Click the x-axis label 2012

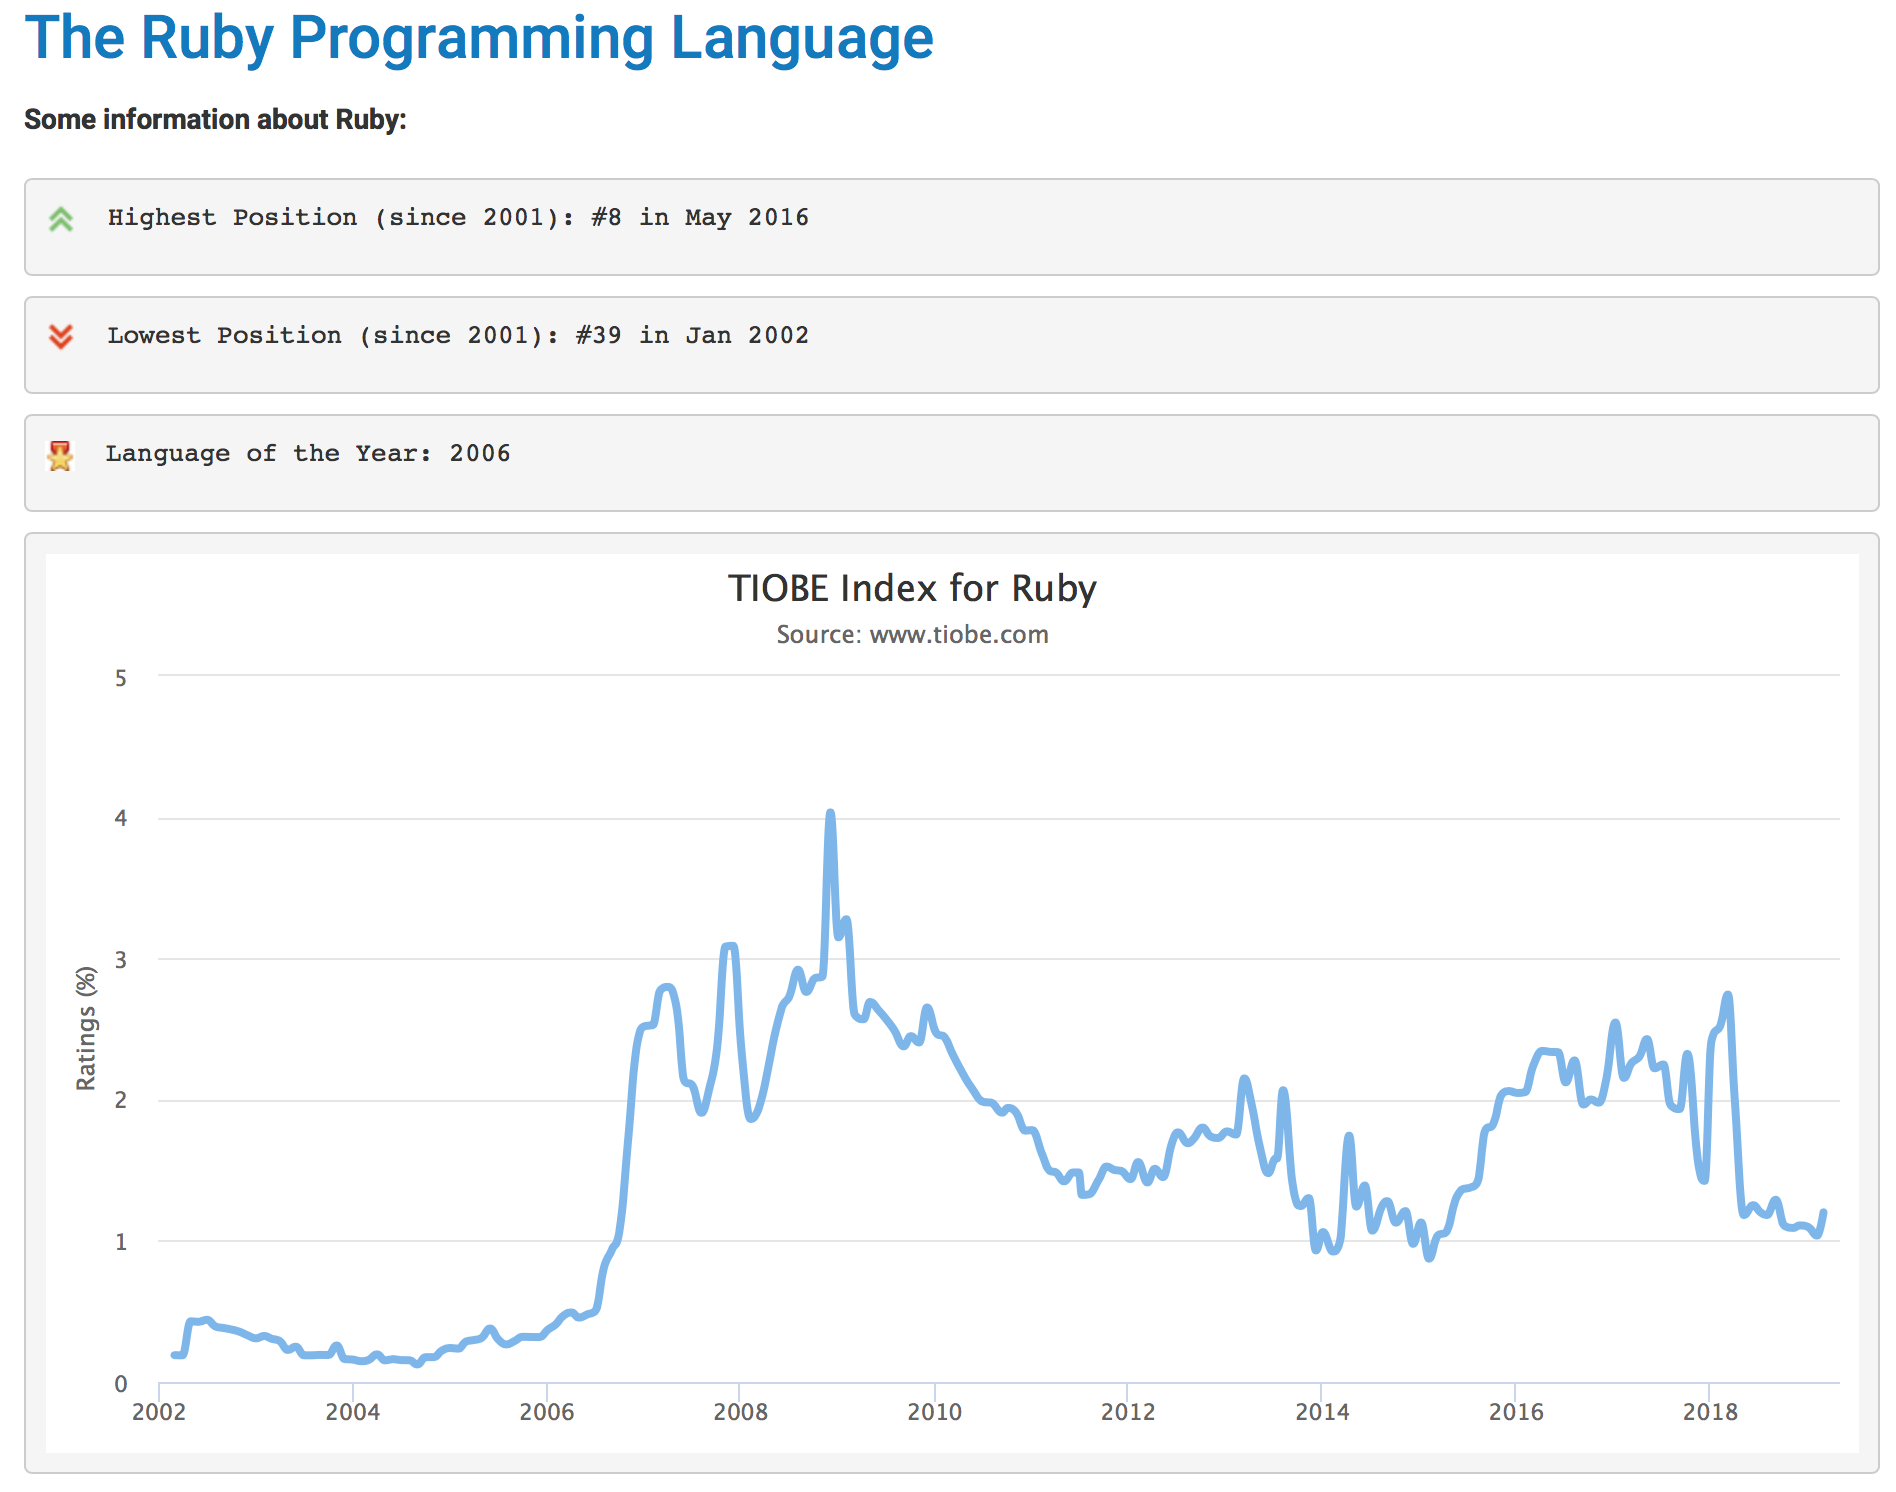point(1128,1412)
